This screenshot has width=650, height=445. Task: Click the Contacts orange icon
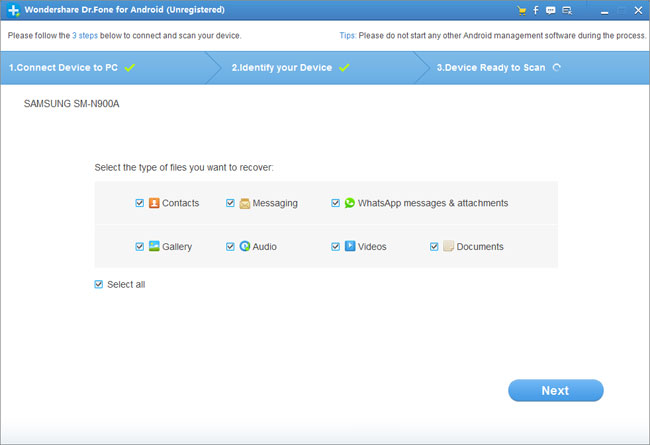154,203
